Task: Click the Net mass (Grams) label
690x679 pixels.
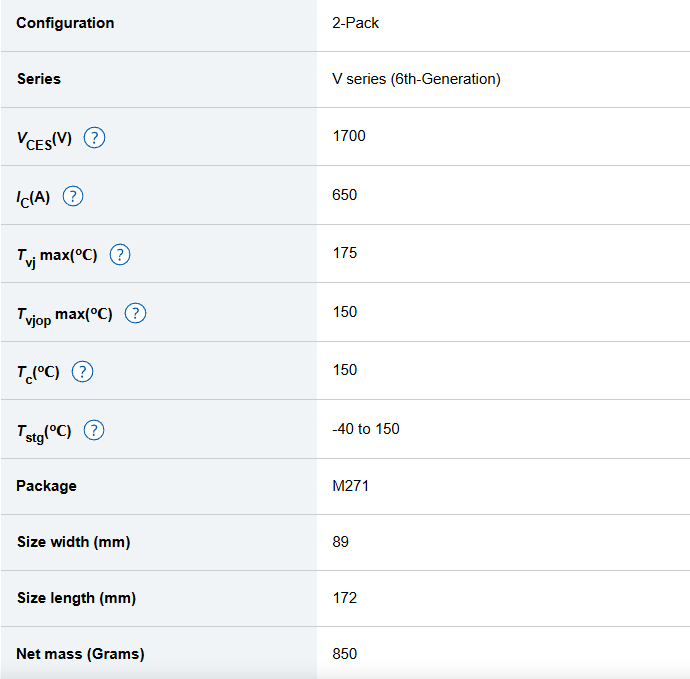Action: tap(80, 654)
